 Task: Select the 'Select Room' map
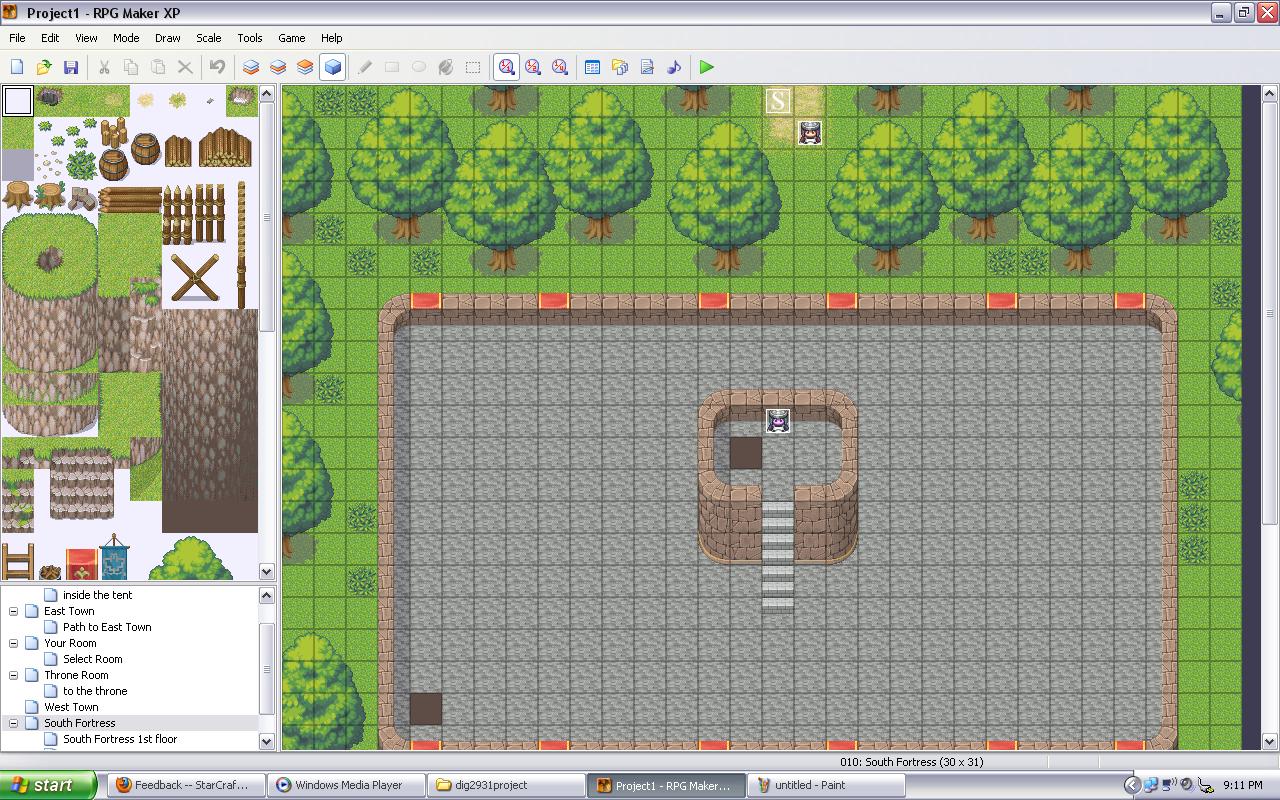[92, 659]
